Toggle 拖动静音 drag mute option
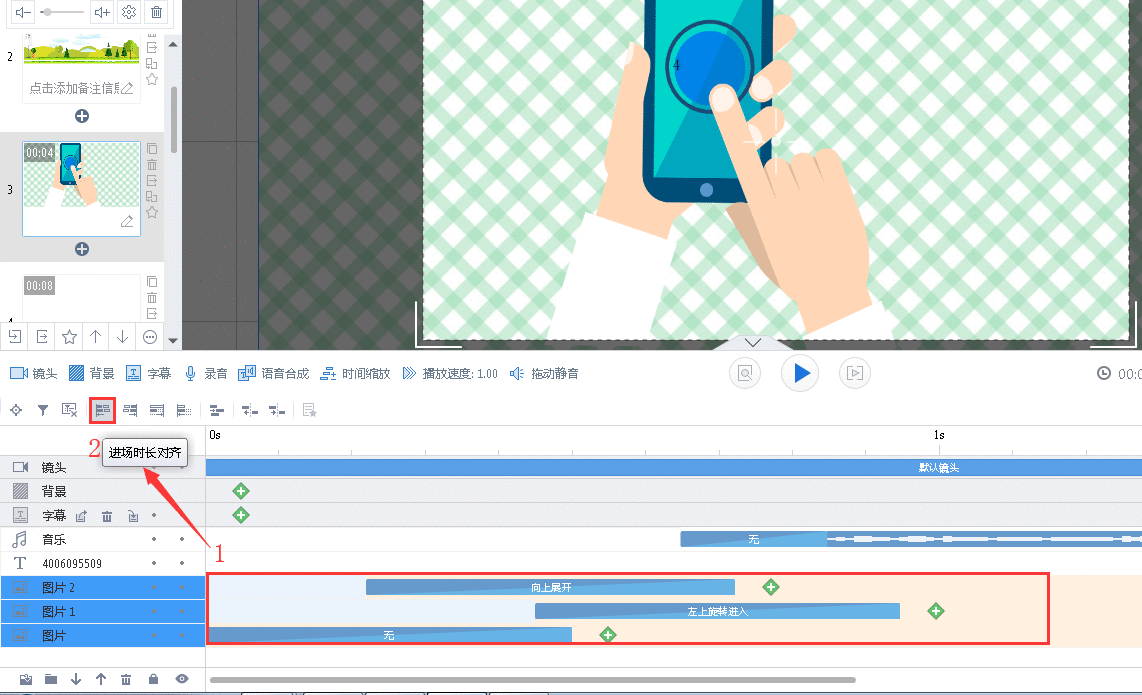Screen dimensions: 1142x695 pyautogui.click(x=544, y=373)
